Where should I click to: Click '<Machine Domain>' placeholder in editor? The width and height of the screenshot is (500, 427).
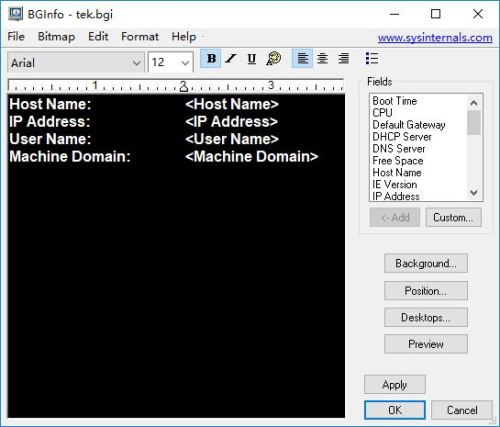click(252, 156)
